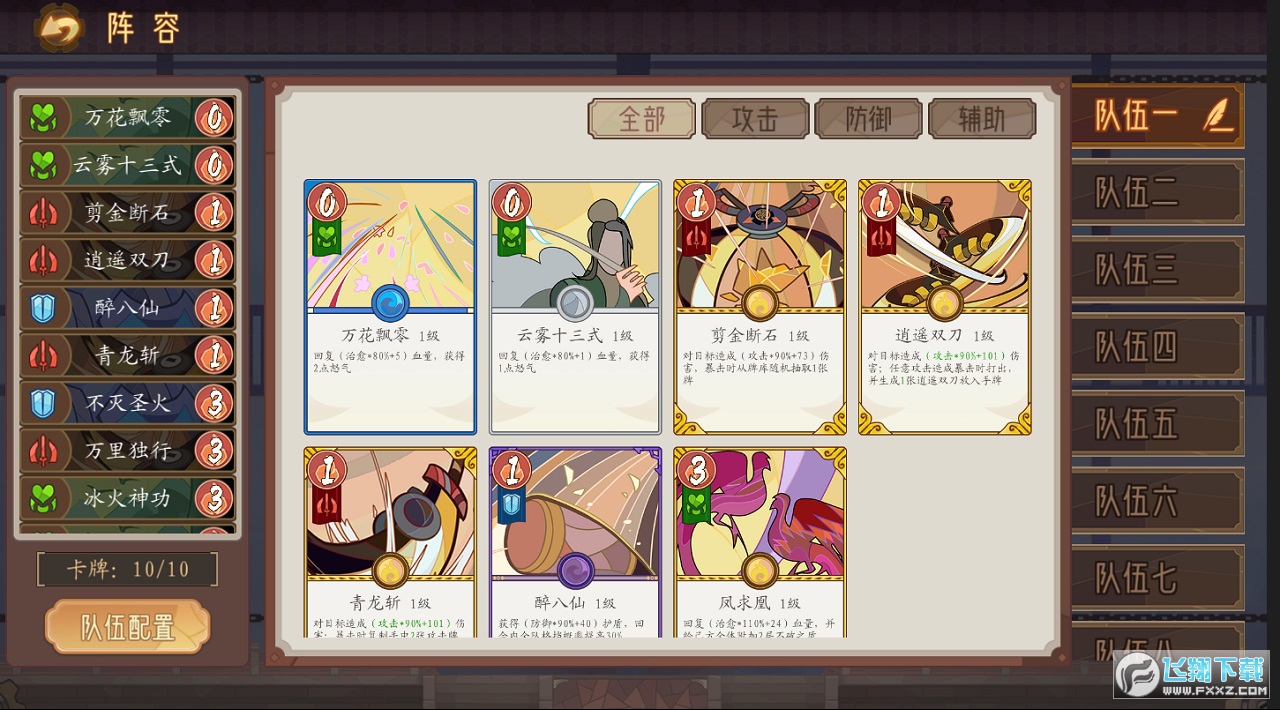This screenshot has height=710, width=1280.
Task: Click 万里独行 entry in deck list
Action: coord(127,450)
